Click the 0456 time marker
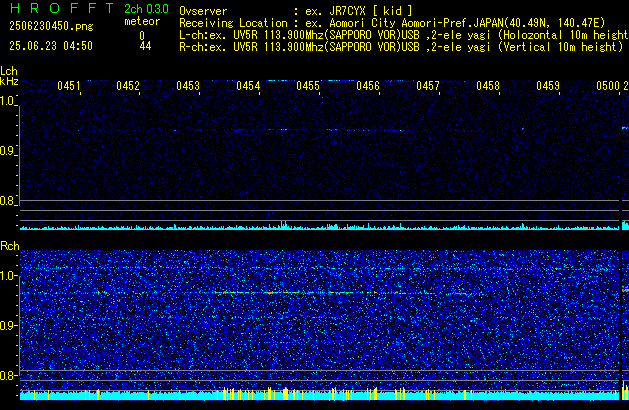This screenshot has width=629, height=410. (x=368, y=86)
